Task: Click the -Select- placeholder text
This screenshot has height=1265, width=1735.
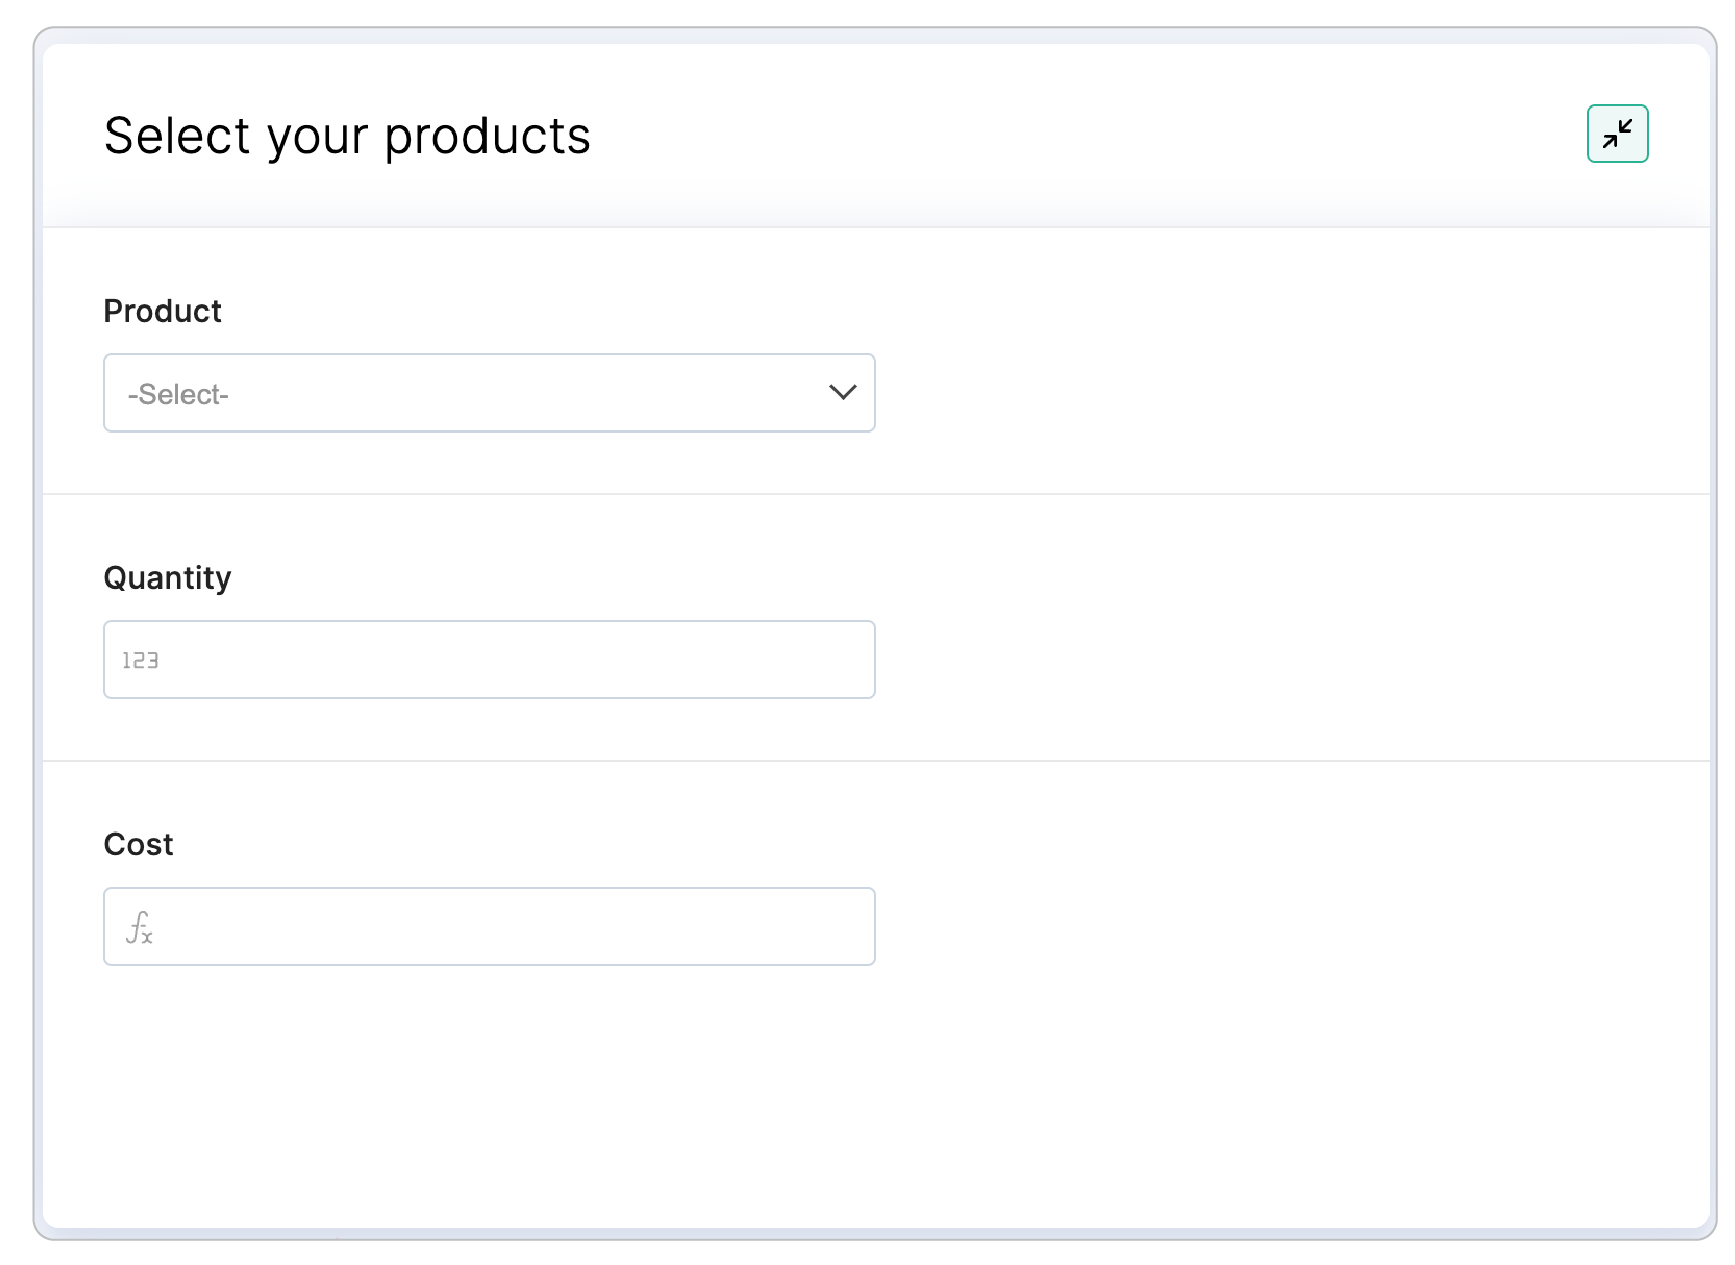Action: tap(178, 395)
